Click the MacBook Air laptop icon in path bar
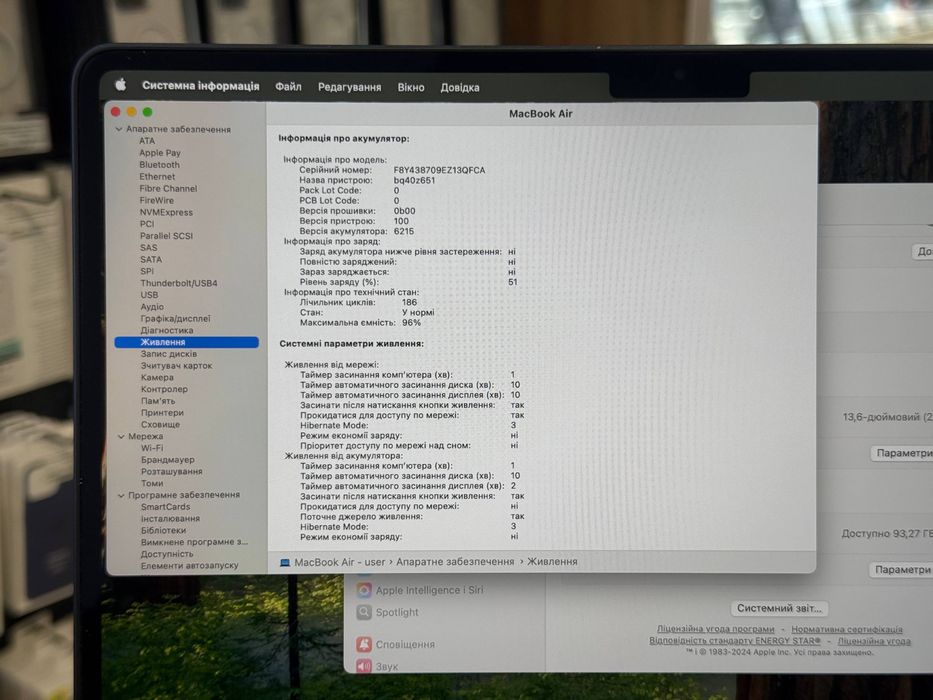933x700 pixels. click(x=285, y=562)
